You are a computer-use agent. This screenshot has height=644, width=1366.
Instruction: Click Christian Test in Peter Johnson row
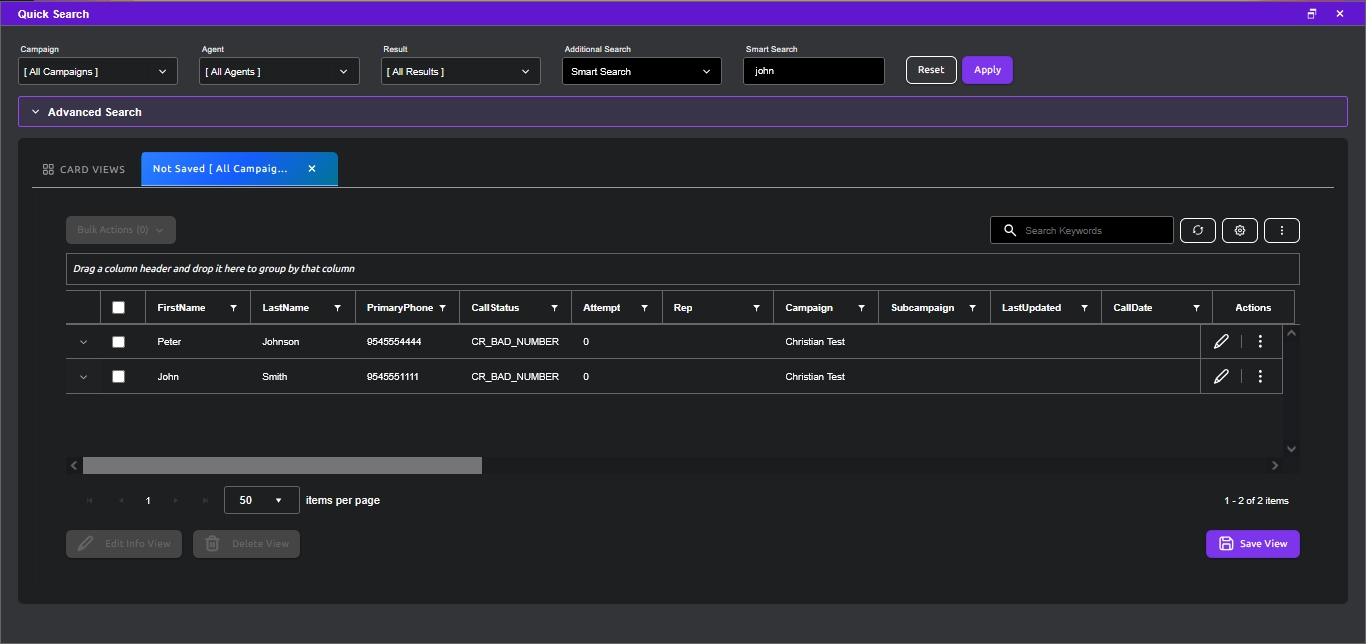pyautogui.click(x=815, y=342)
